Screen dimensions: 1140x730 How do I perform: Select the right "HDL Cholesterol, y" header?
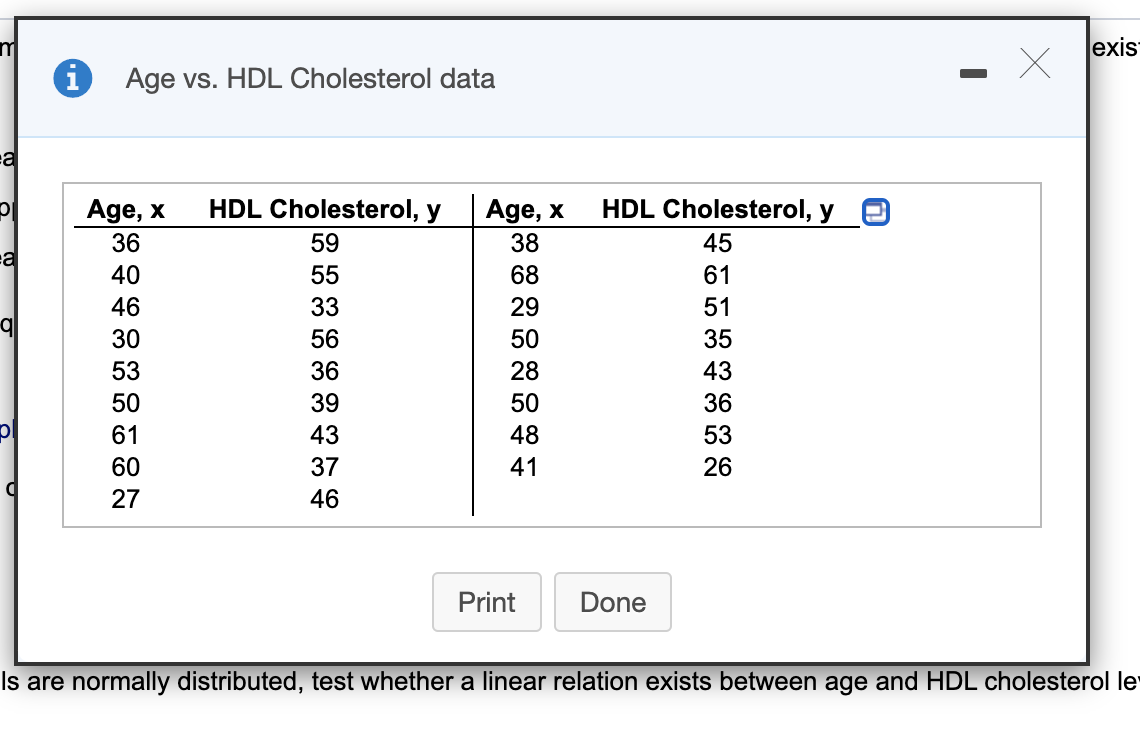coord(717,210)
